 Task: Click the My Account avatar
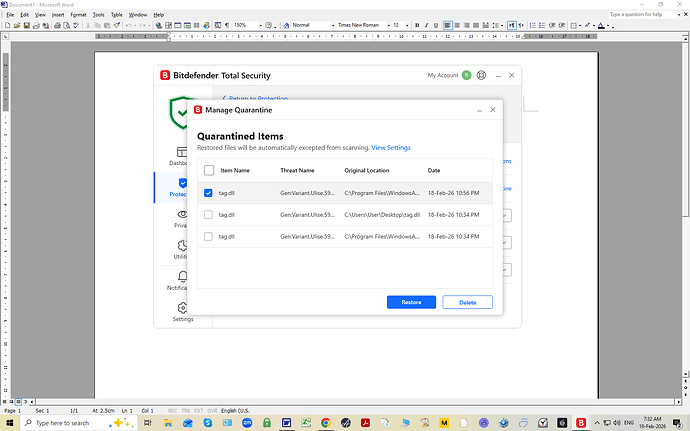tap(466, 75)
